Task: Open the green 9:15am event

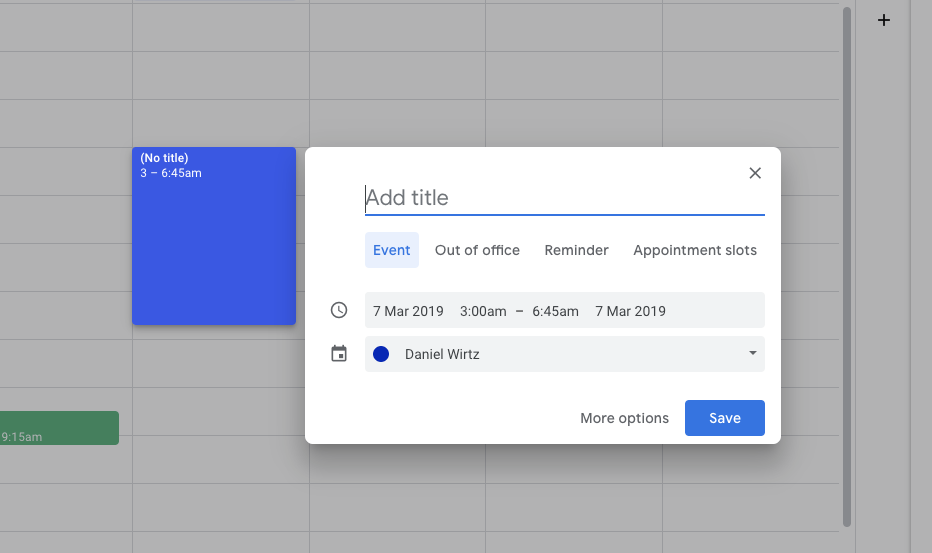Action: (x=59, y=428)
